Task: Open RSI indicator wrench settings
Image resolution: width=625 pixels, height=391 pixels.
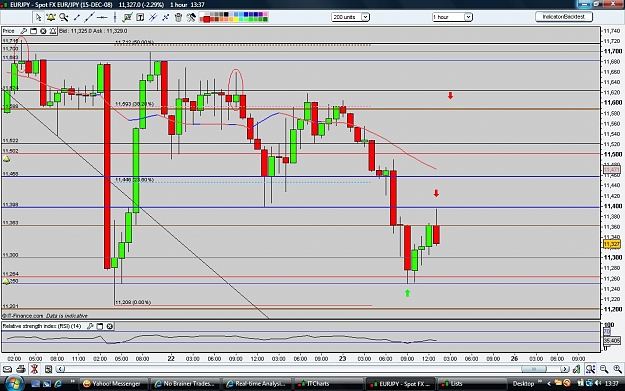Action: 90,326
